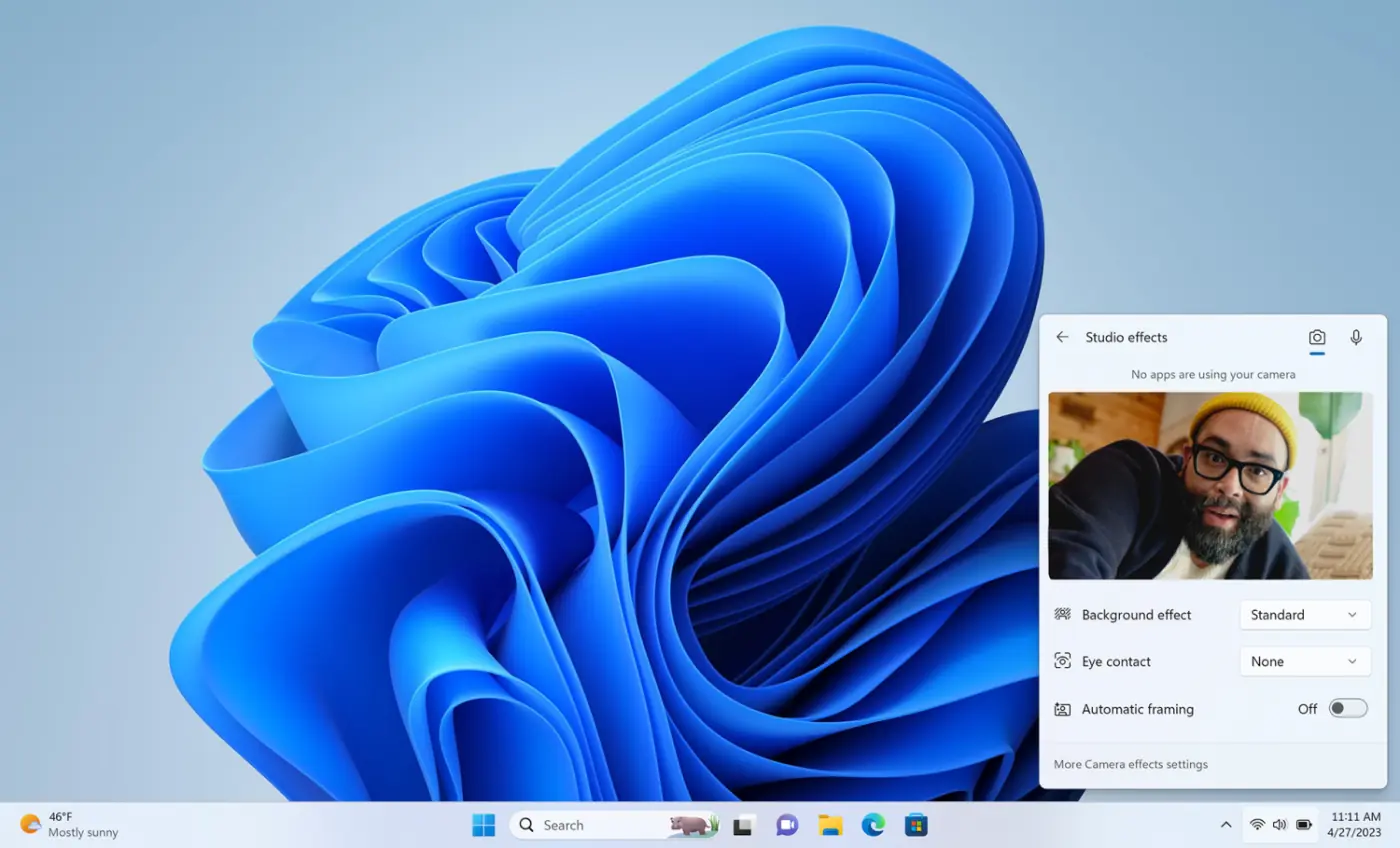Open the Background effect dropdown
This screenshot has width=1400, height=848.
(1304, 615)
